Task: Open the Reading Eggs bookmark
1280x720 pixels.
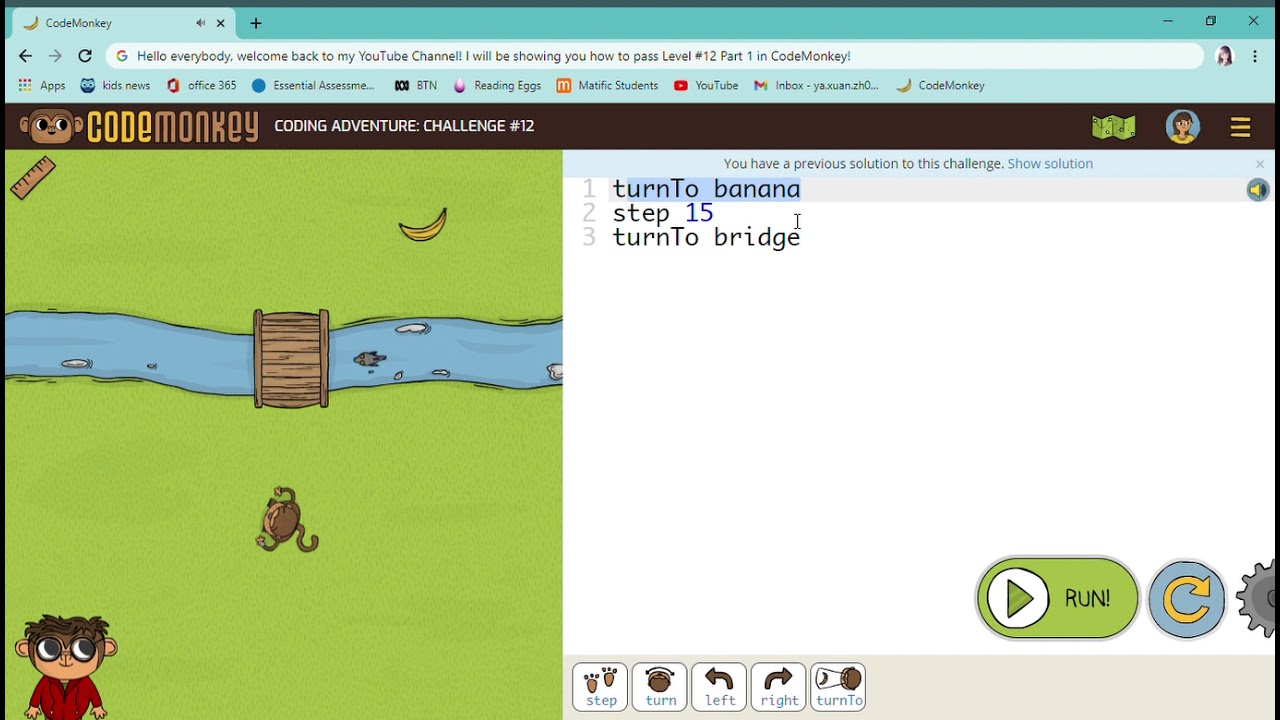Action: click(497, 86)
